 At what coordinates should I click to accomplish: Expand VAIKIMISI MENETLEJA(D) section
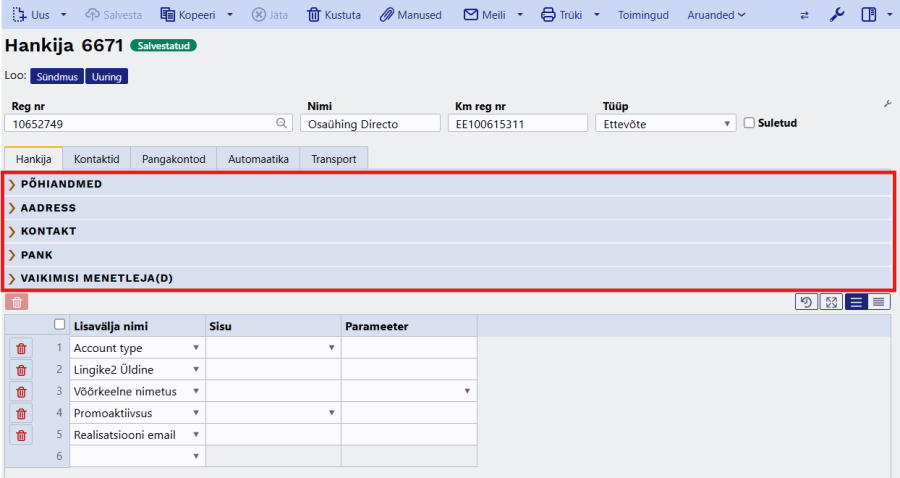coord(448,278)
